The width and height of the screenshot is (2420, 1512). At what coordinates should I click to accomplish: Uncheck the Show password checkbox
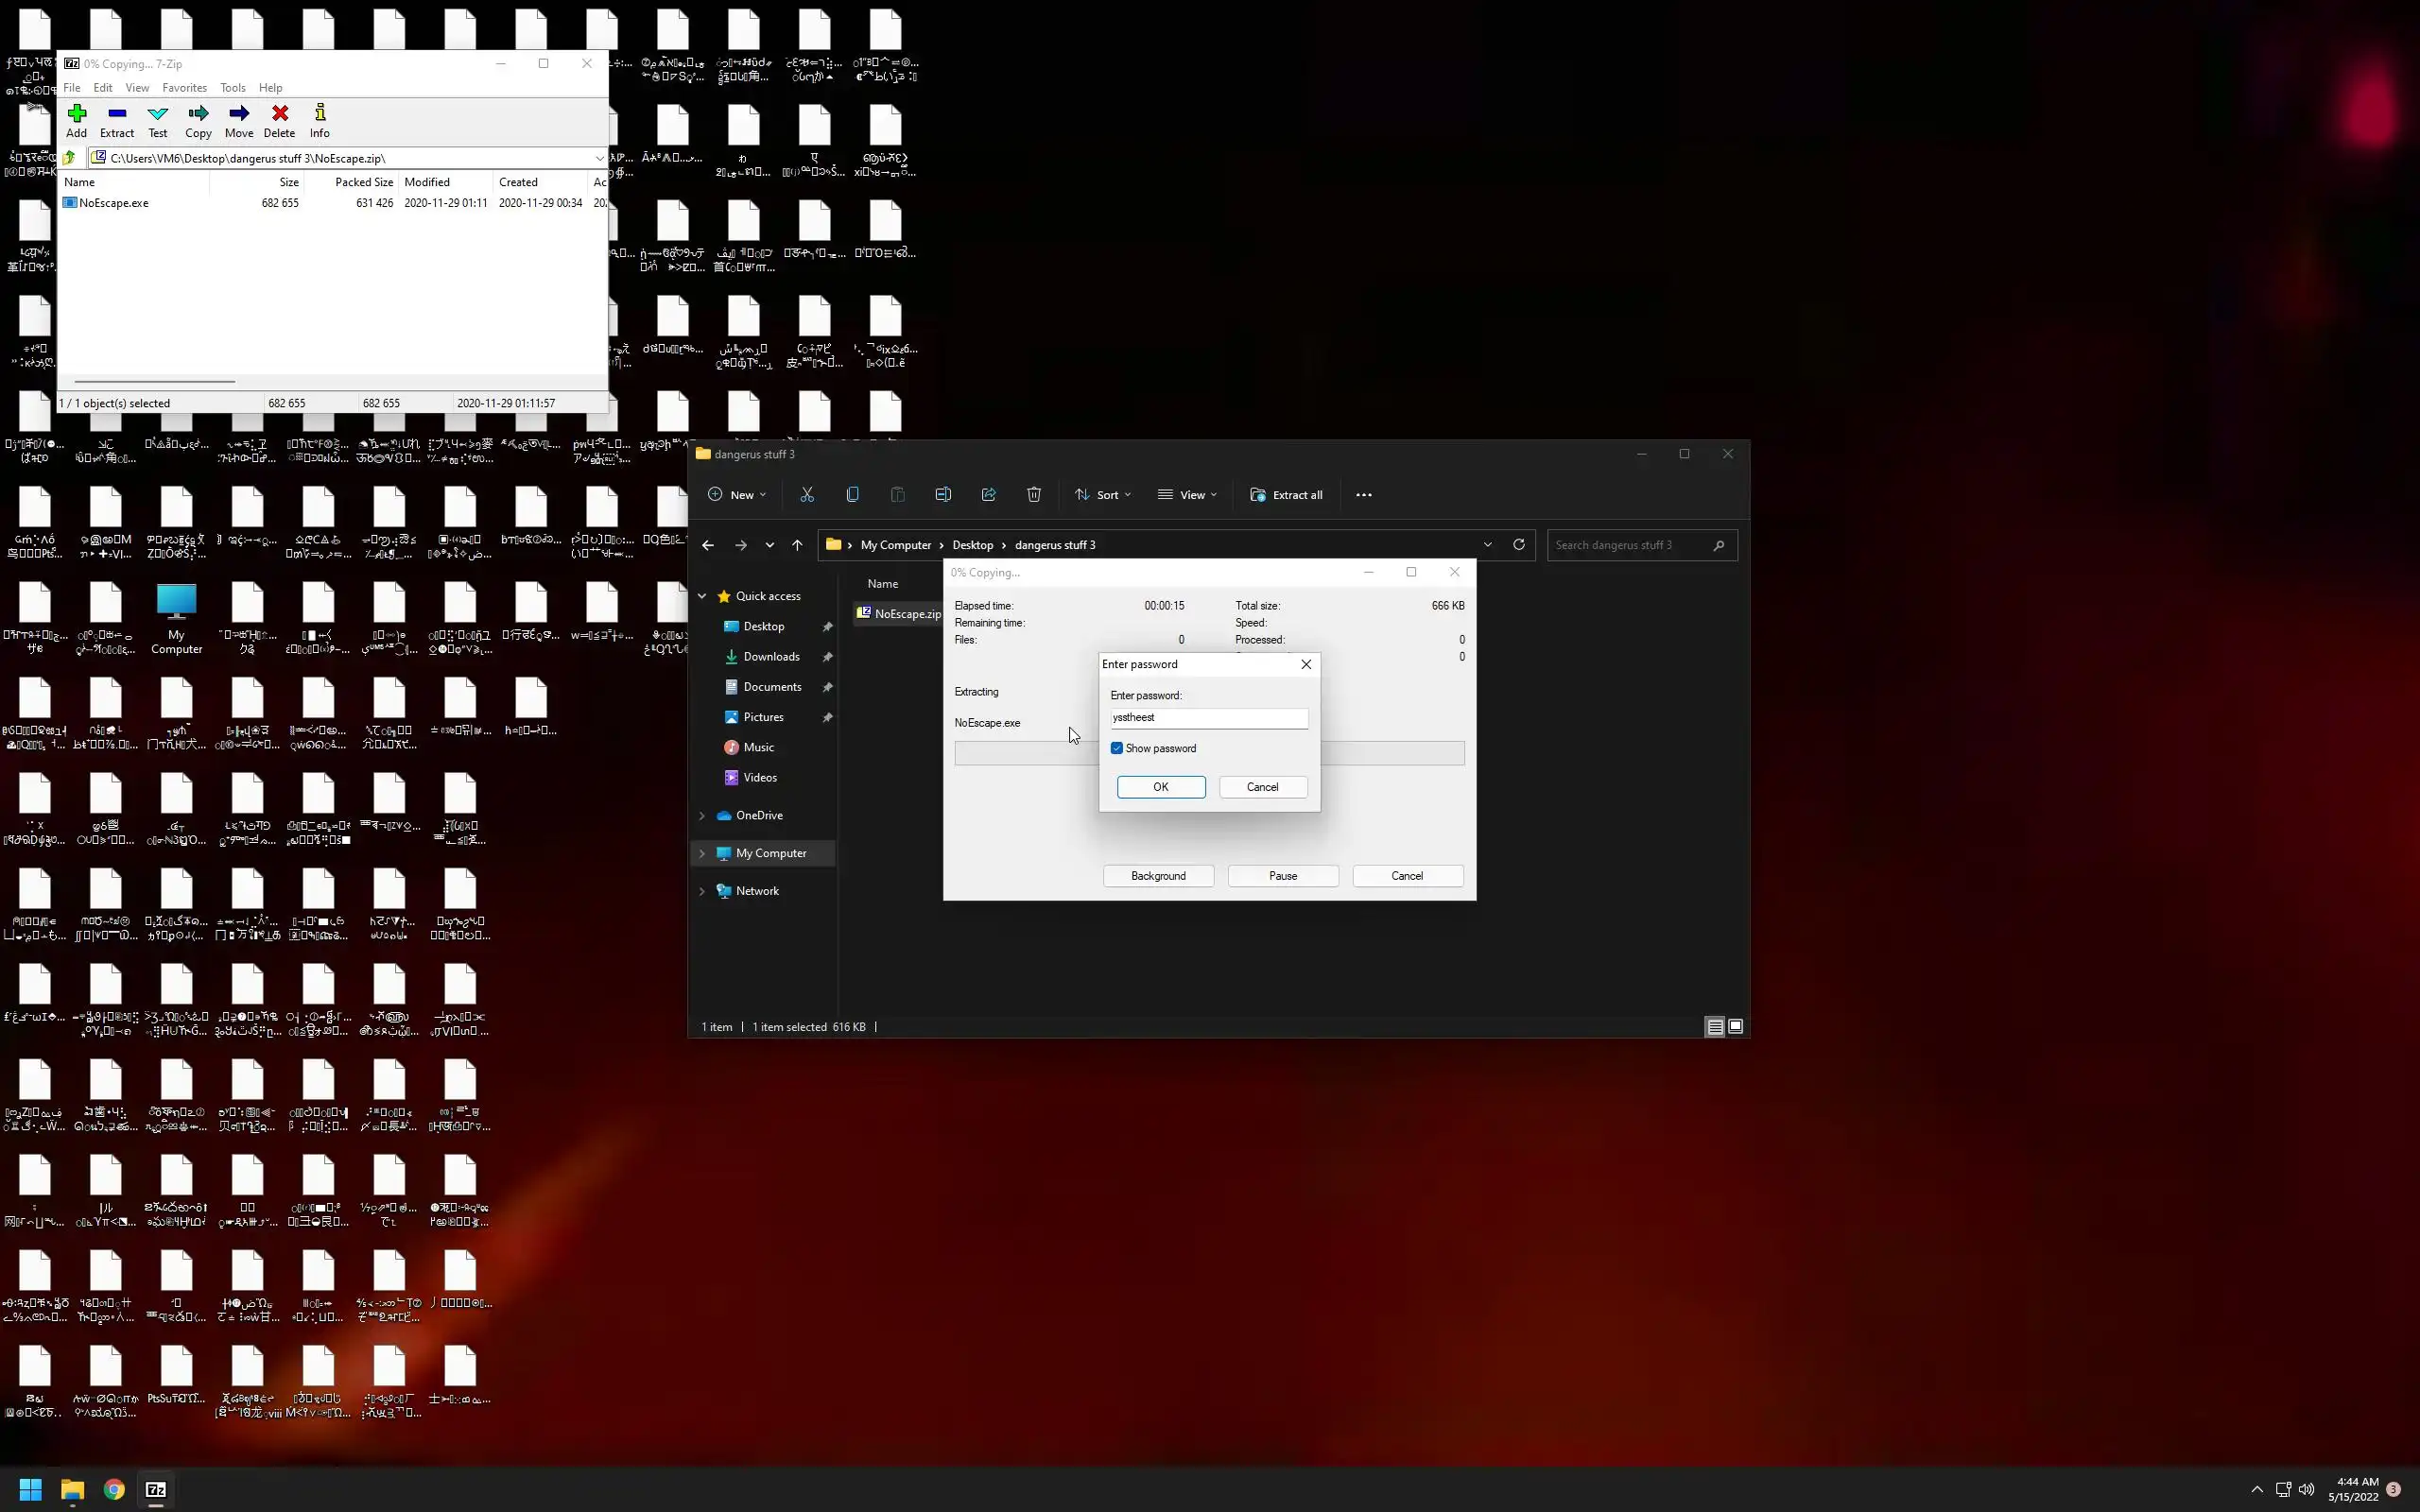point(1117,748)
